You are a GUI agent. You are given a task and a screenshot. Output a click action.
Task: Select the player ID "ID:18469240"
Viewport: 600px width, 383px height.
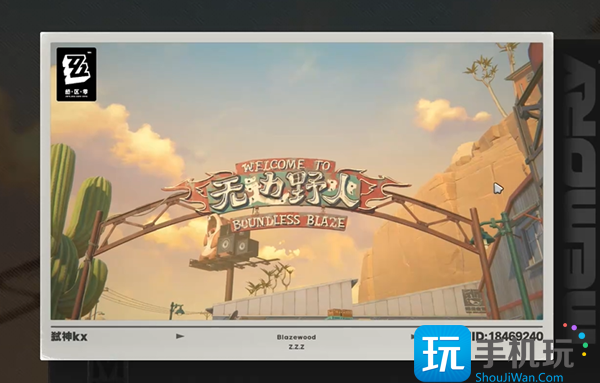pyautogui.click(x=507, y=336)
